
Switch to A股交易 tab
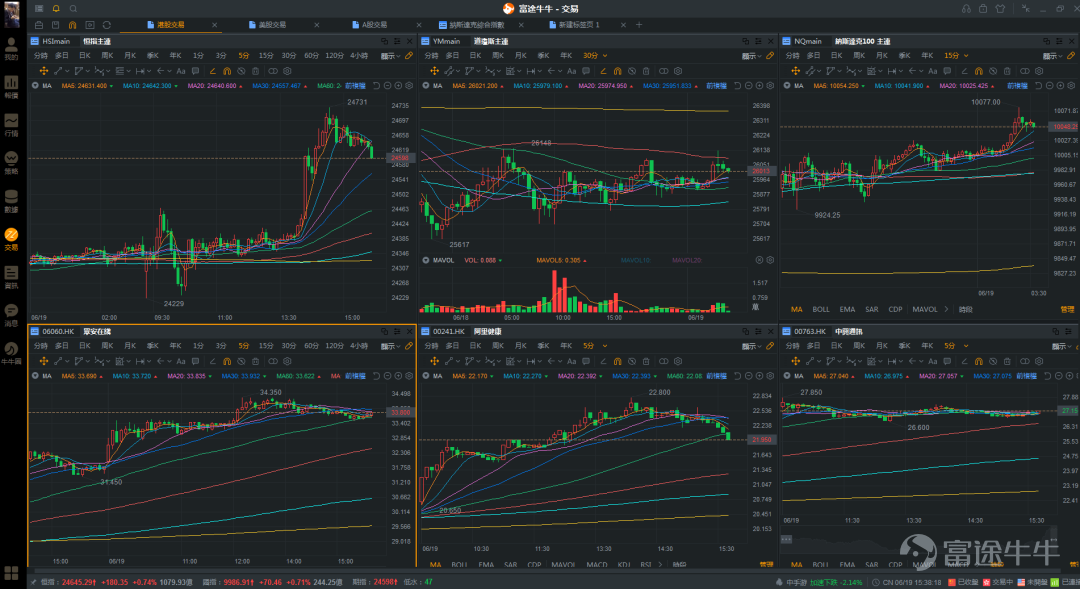pyautogui.click(x=370, y=25)
